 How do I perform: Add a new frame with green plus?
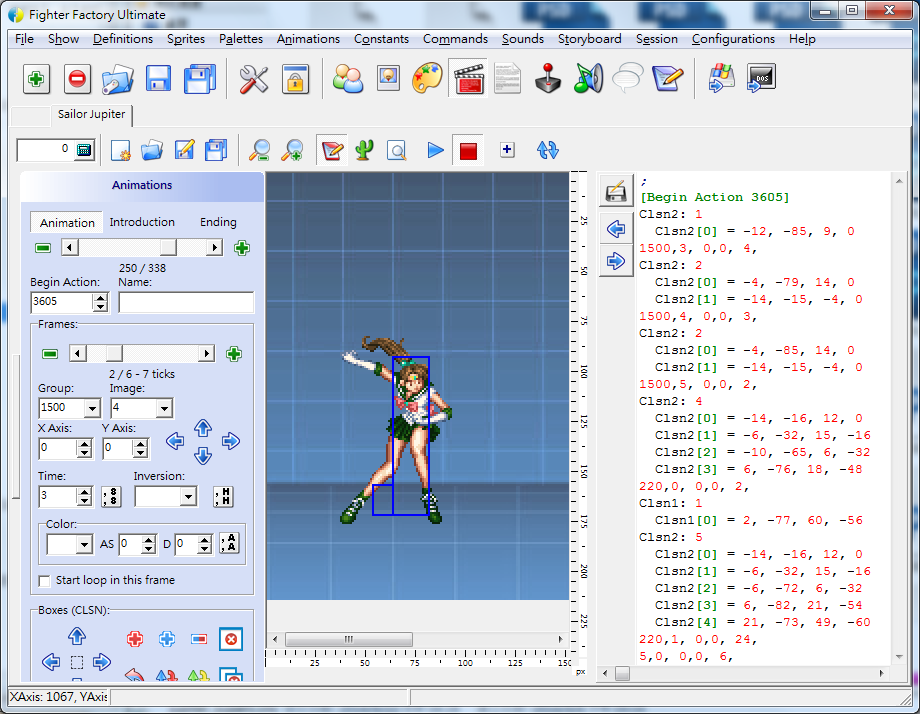[234, 354]
